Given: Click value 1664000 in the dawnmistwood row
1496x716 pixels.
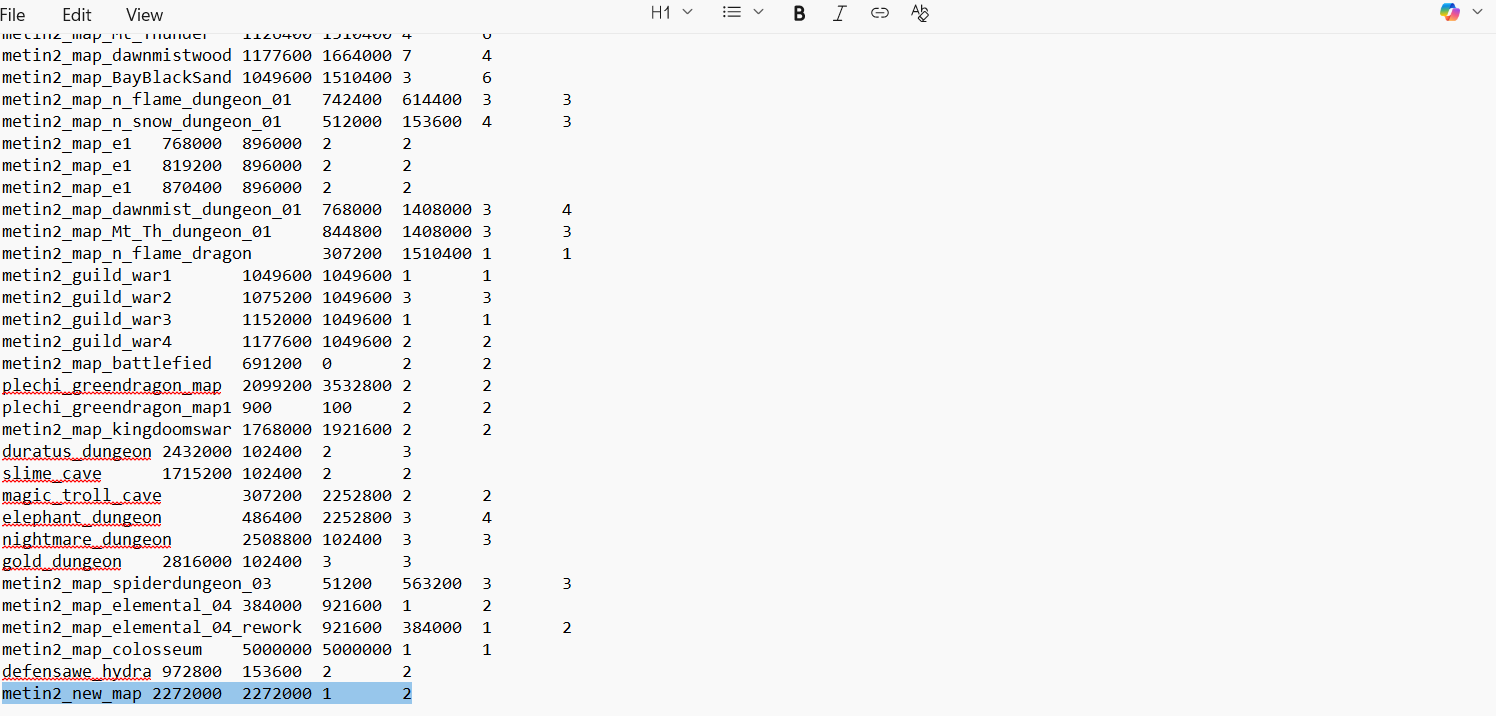Looking at the screenshot, I should (357, 55).
